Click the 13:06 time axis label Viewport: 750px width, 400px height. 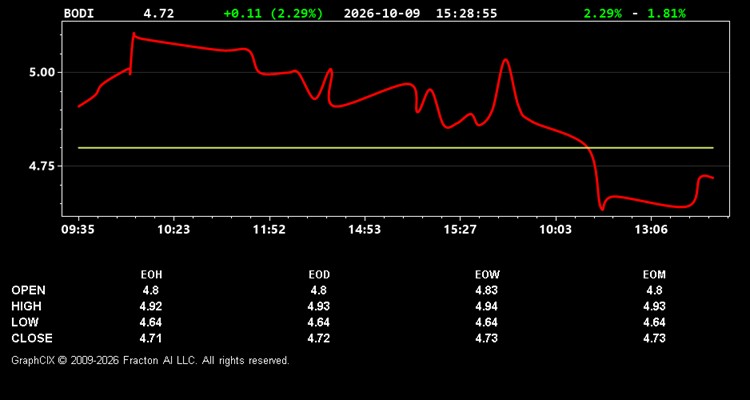click(651, 230)
